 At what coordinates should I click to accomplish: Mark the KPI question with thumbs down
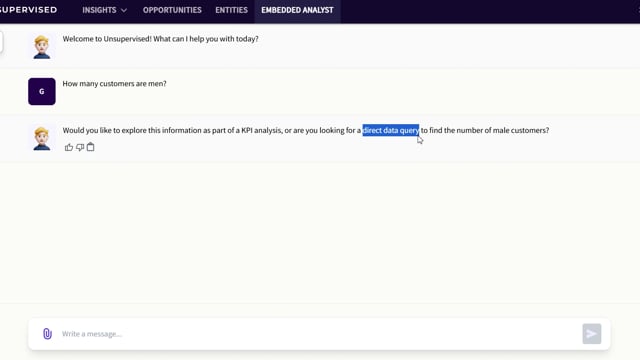tap(80, 147)
